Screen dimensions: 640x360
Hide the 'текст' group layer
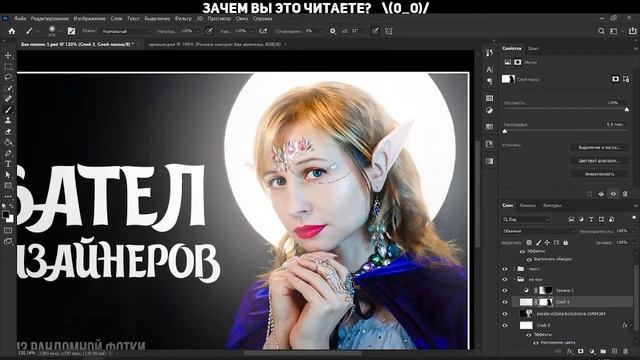(x=505, y=269)
